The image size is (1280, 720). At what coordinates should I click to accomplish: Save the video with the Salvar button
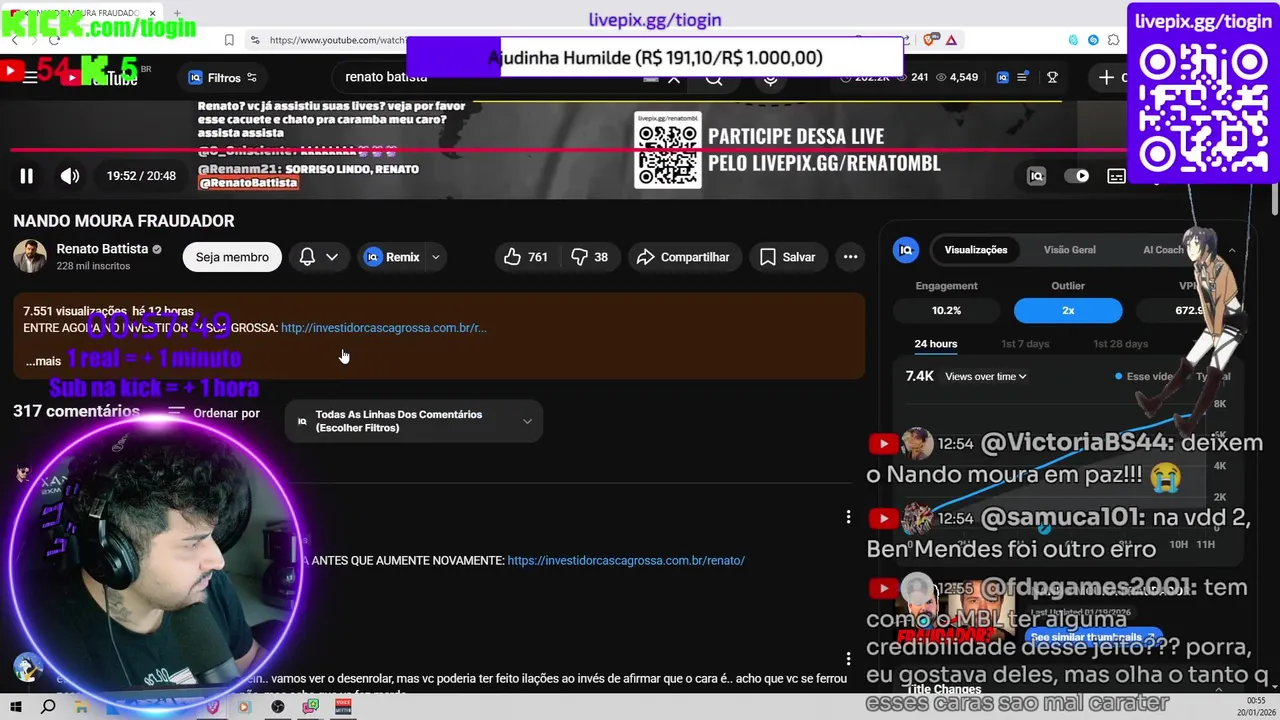(787, 257)
